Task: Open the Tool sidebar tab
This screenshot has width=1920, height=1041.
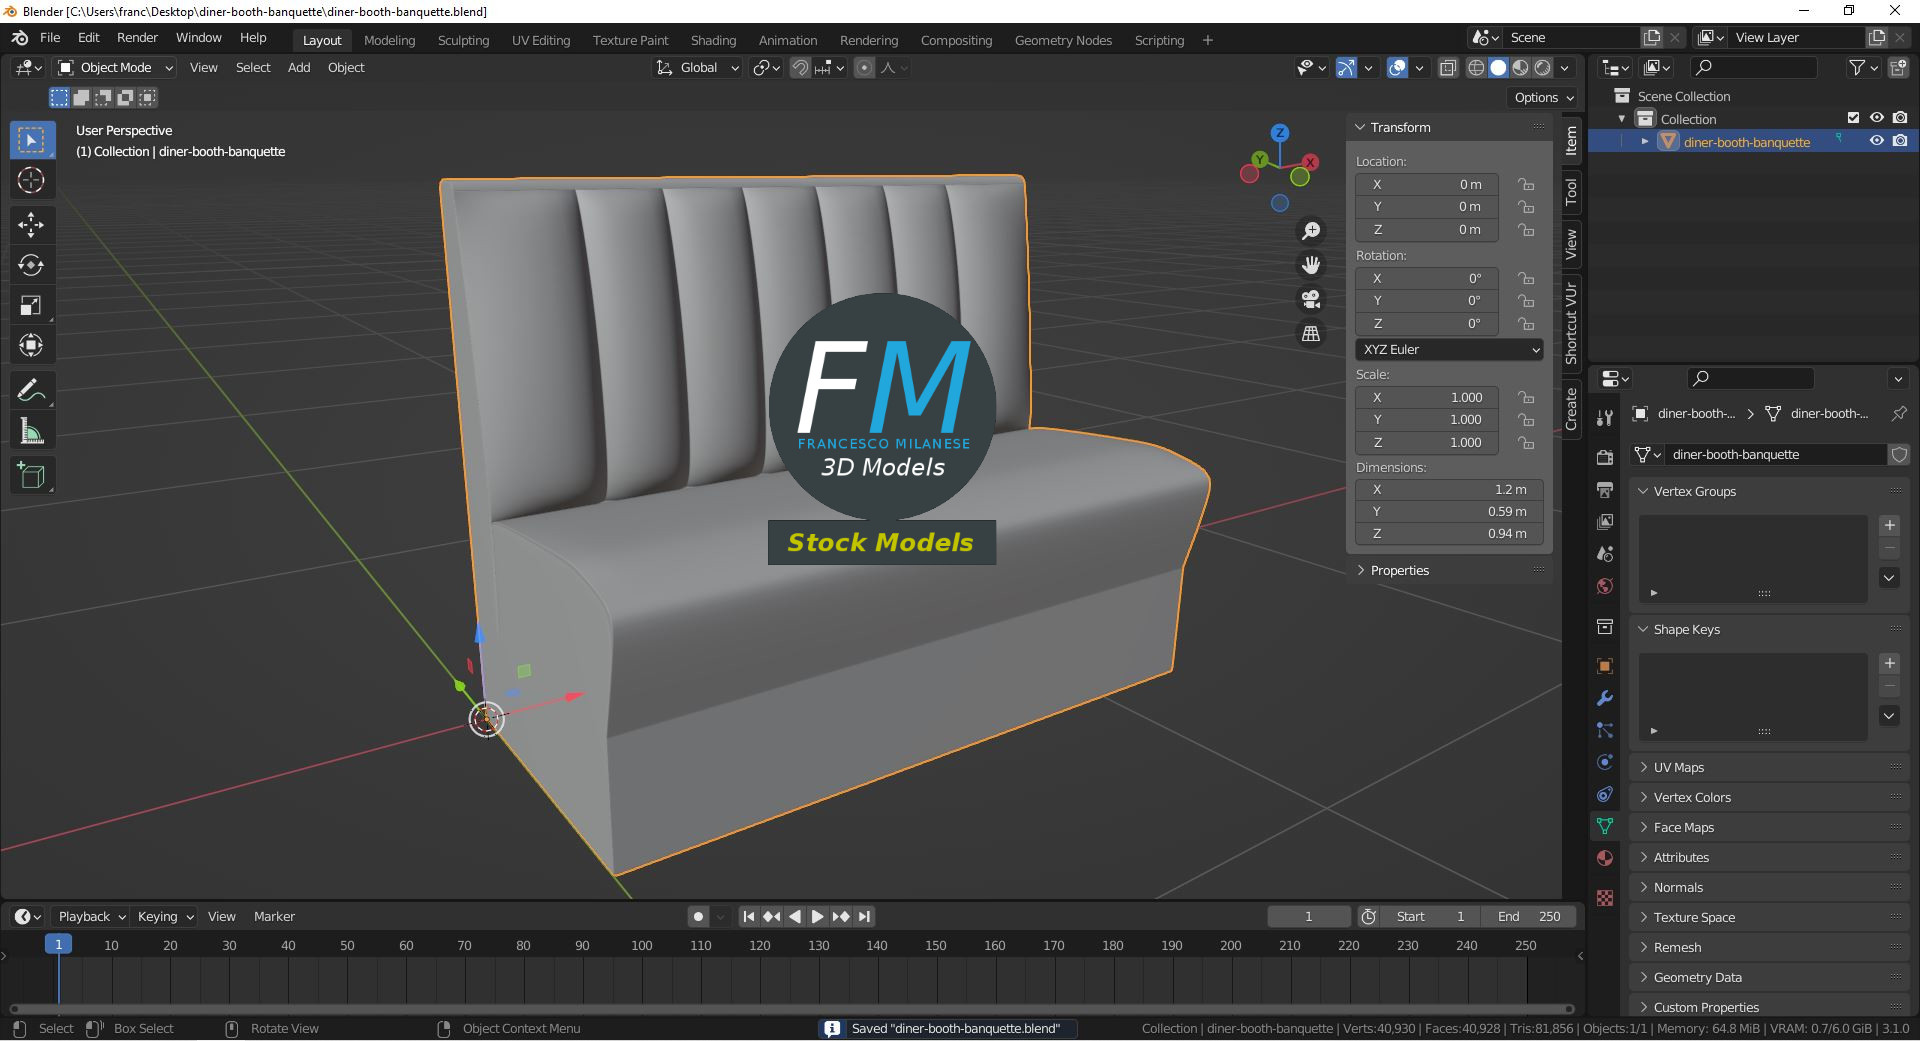Action: tap(1571, 190)
